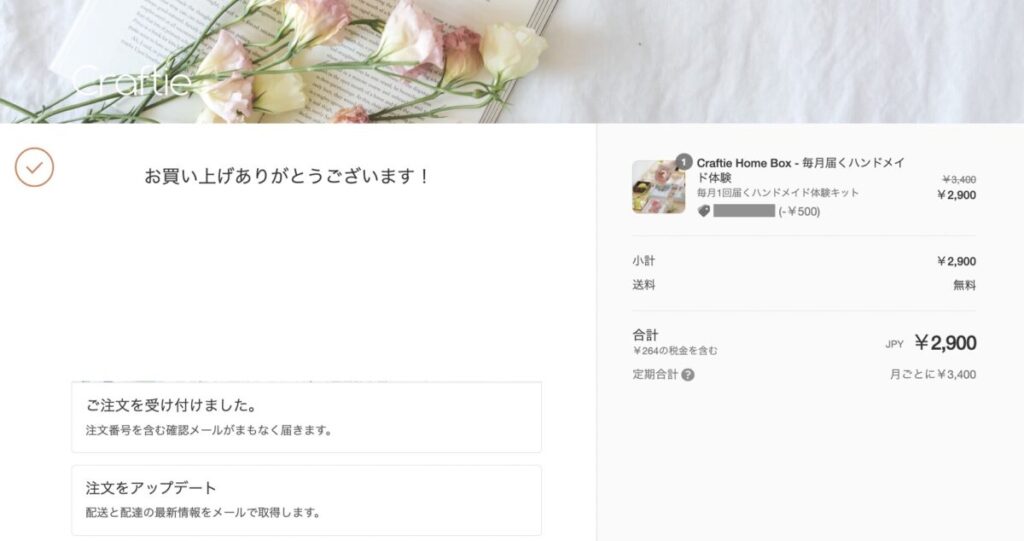Click the flower banner header image

[x=512, y=61]
